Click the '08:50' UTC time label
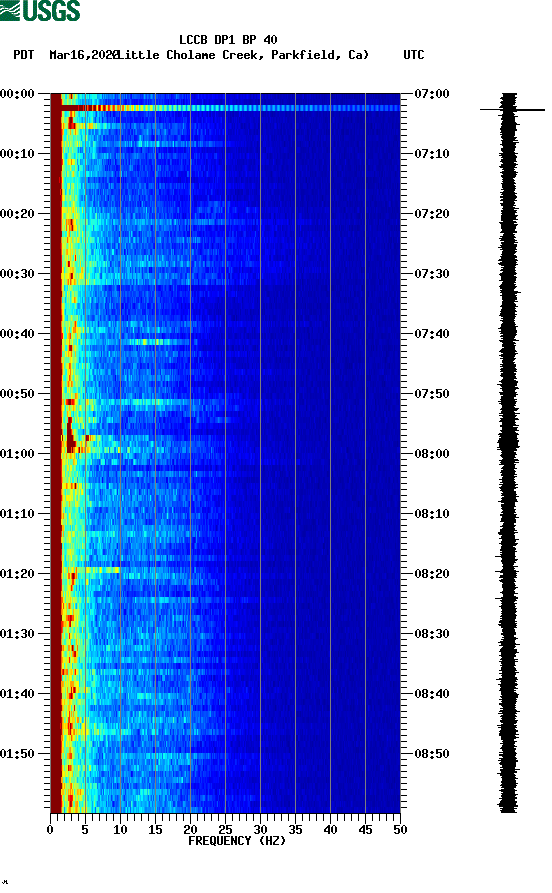 click(x=432, y=753)
